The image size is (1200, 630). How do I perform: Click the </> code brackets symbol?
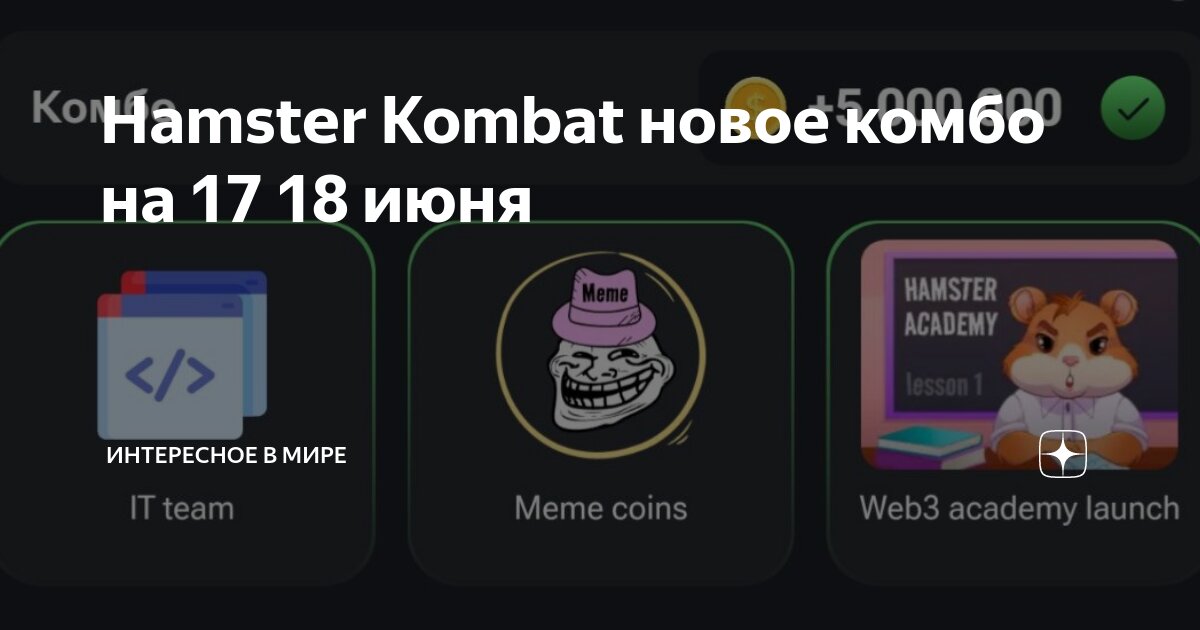tap(170, 375)
